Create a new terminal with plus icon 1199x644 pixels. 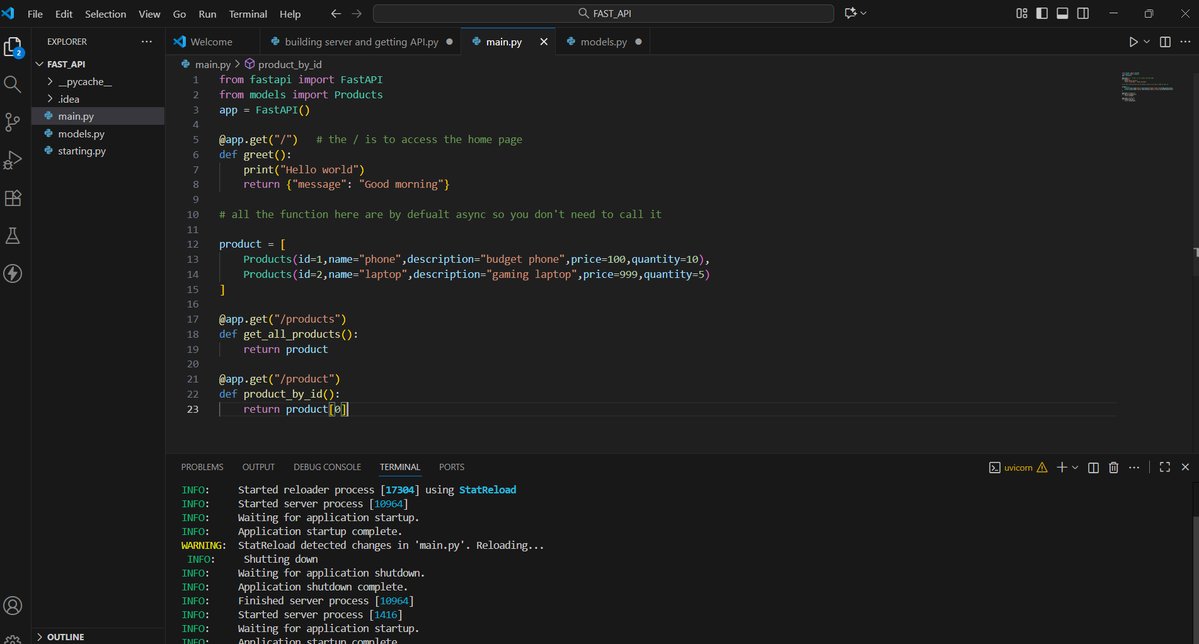coord(1061,467)
